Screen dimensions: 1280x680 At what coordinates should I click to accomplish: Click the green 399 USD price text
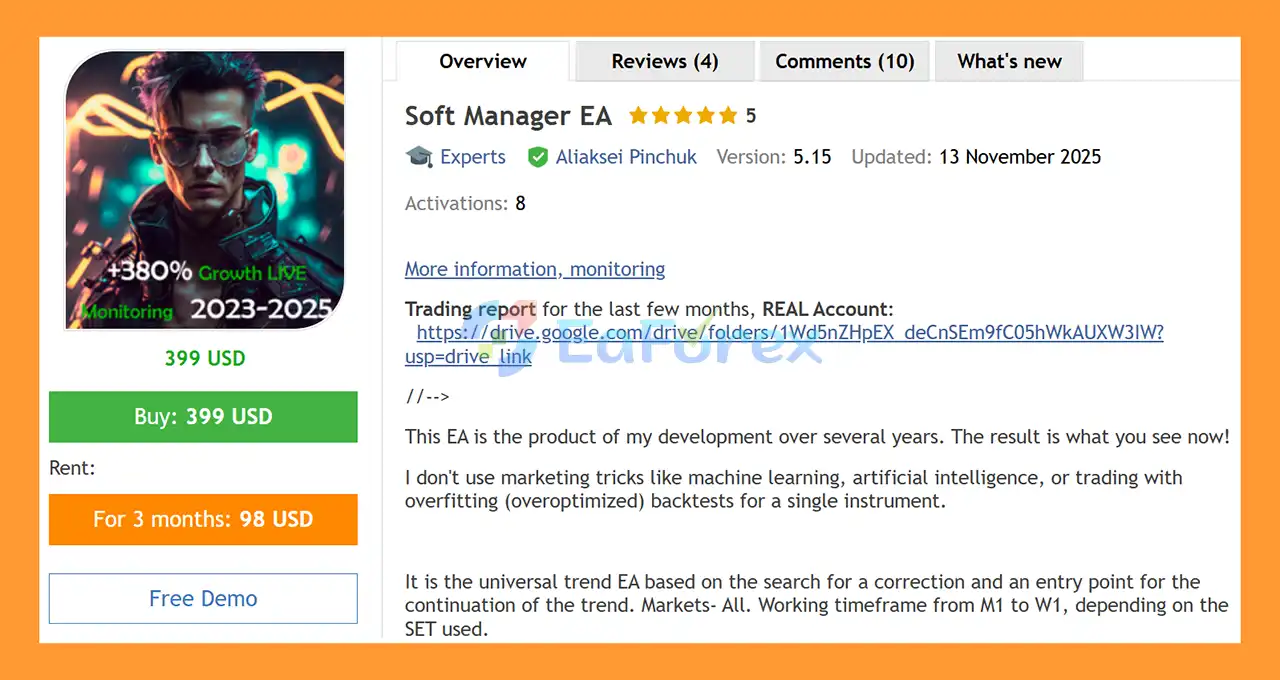pyautogui.click(x=205, y=358)
